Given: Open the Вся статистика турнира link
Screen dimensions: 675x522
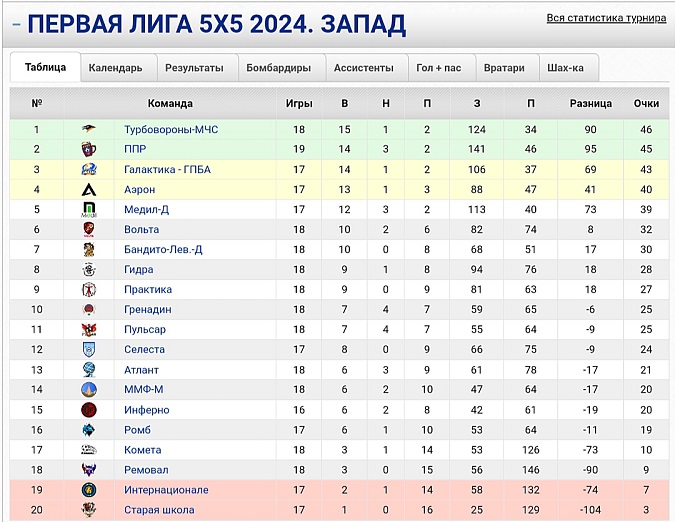Looking at the screenshot, I should 607,19.
